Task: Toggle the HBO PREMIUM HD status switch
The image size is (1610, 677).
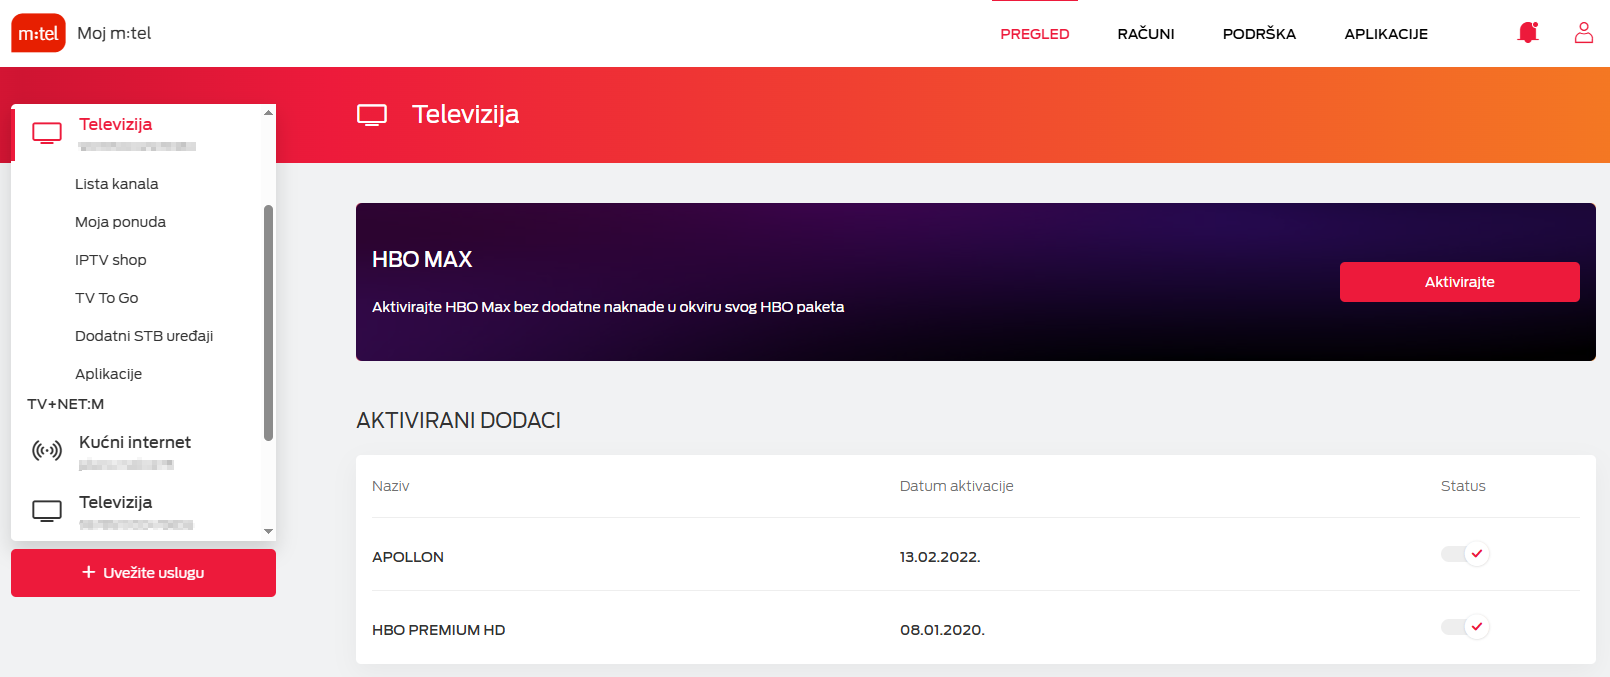Action: (1465, 627)
